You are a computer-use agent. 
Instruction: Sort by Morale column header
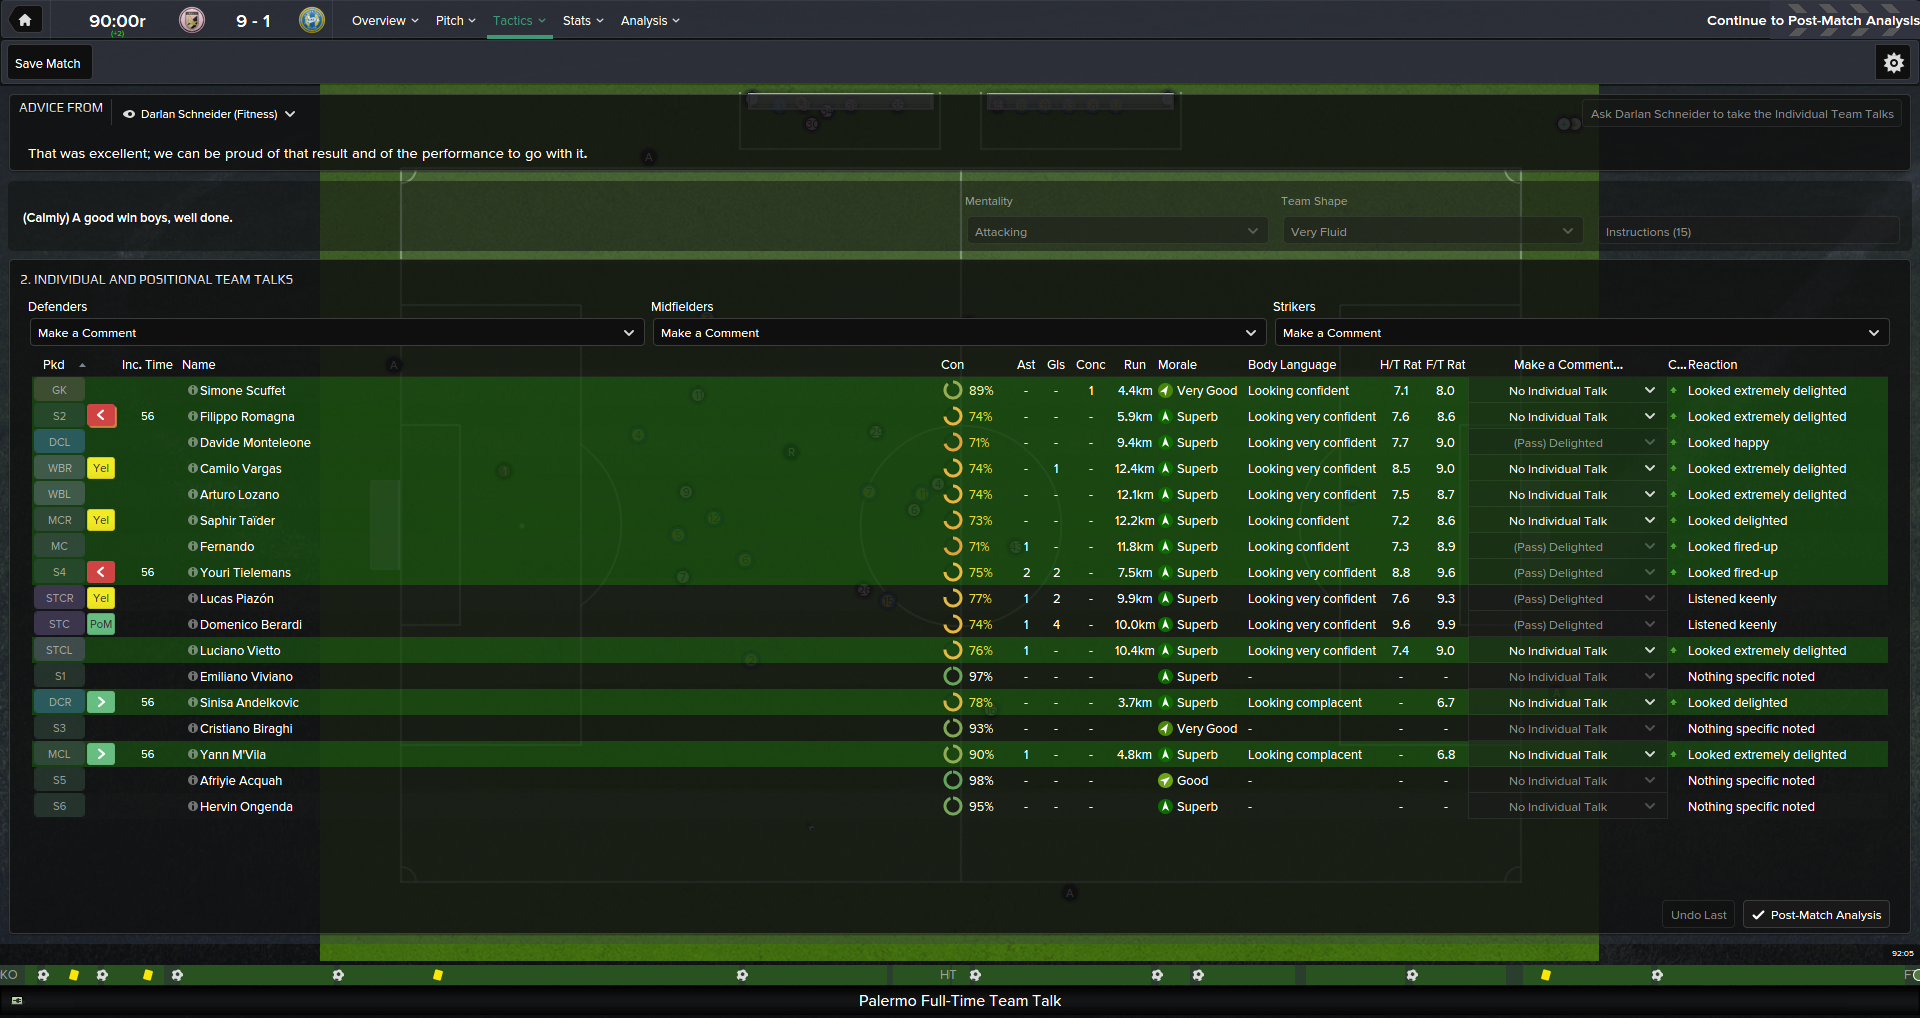tap(1177, 364)
